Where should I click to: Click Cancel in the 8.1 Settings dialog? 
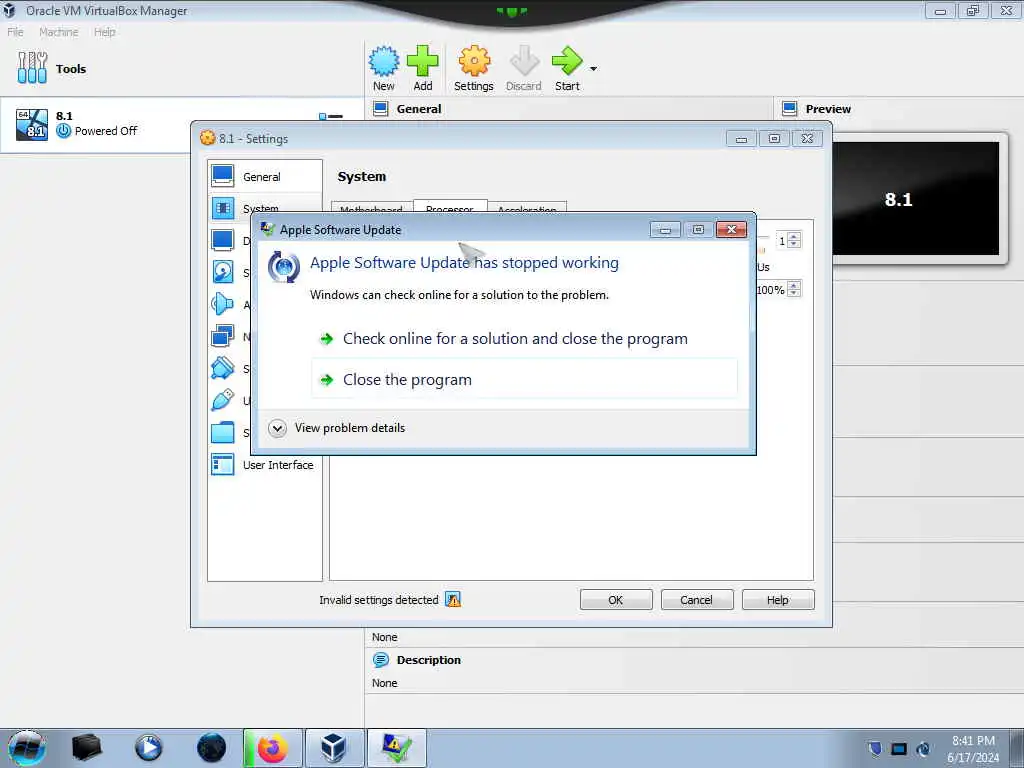click(x=697, y=600)
